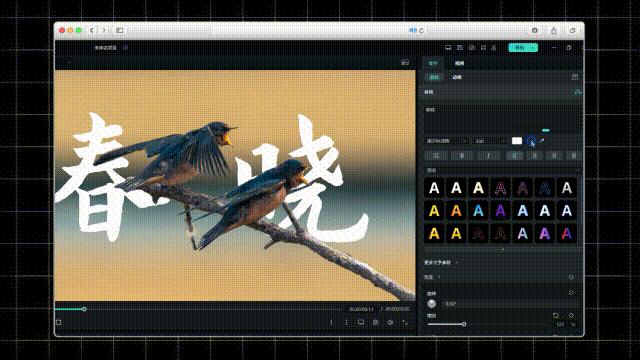Click the volume speaker icon under preview
The width and height of the screenshot is (640, 360).
(x=390, y=322)
